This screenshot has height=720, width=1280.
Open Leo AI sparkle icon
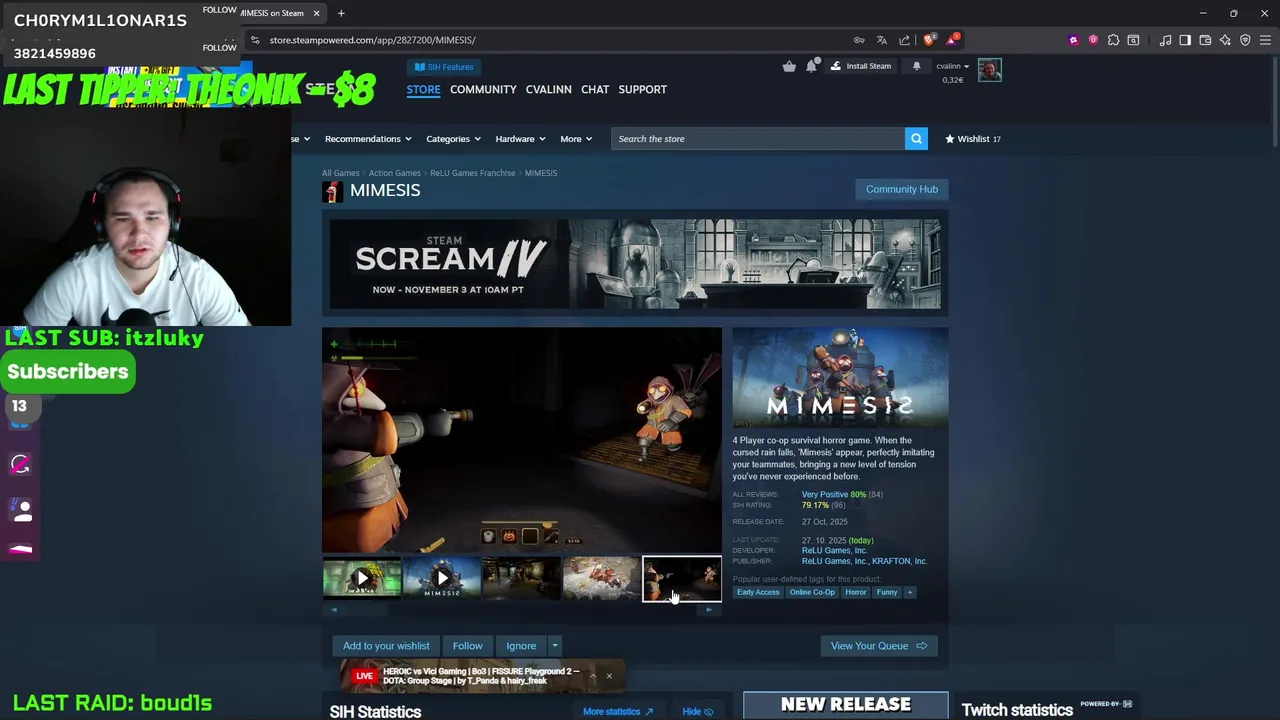1225,40
